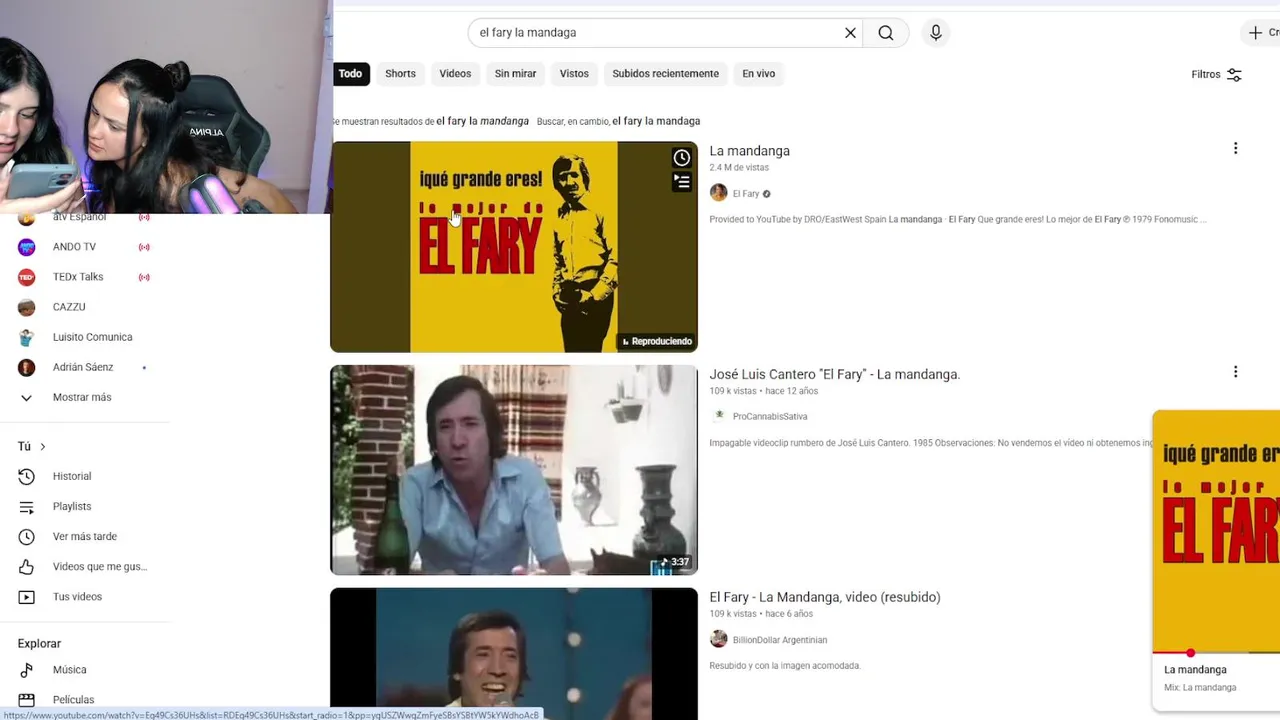This screenshot has width=1280, height=720.
Task: Add La mandanga to queue via thumbnail icon
Action: coord(682,182)
